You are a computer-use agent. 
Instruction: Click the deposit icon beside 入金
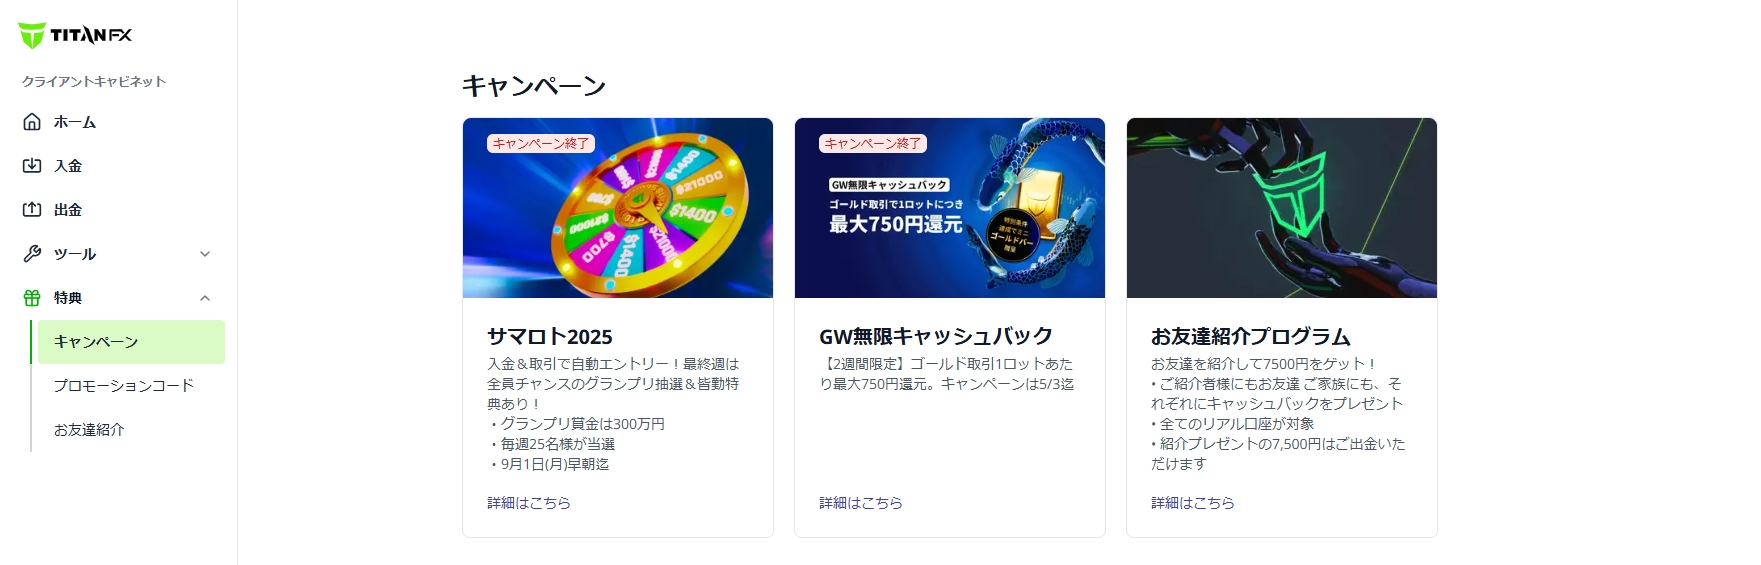click(32, 166)
